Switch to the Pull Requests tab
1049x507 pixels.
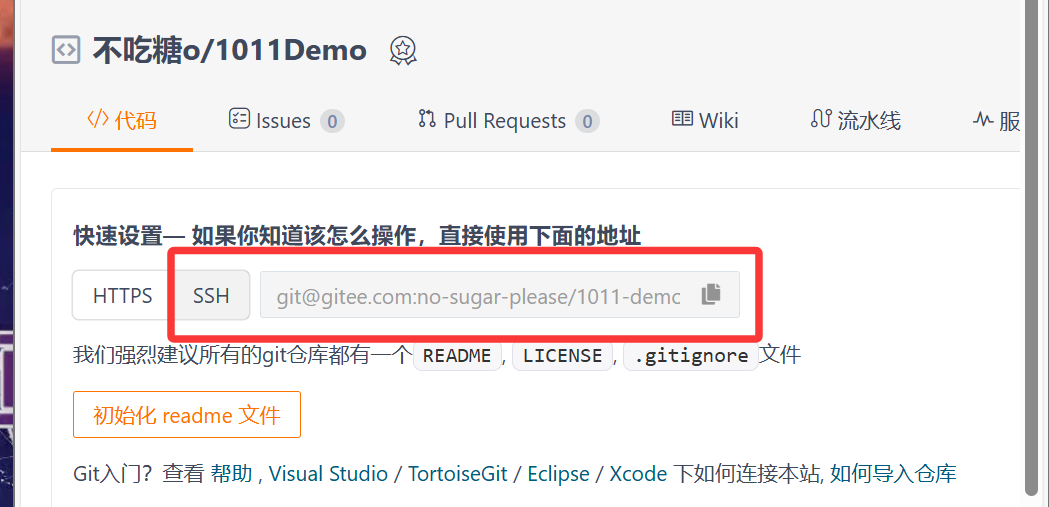[x=508, y=120]
